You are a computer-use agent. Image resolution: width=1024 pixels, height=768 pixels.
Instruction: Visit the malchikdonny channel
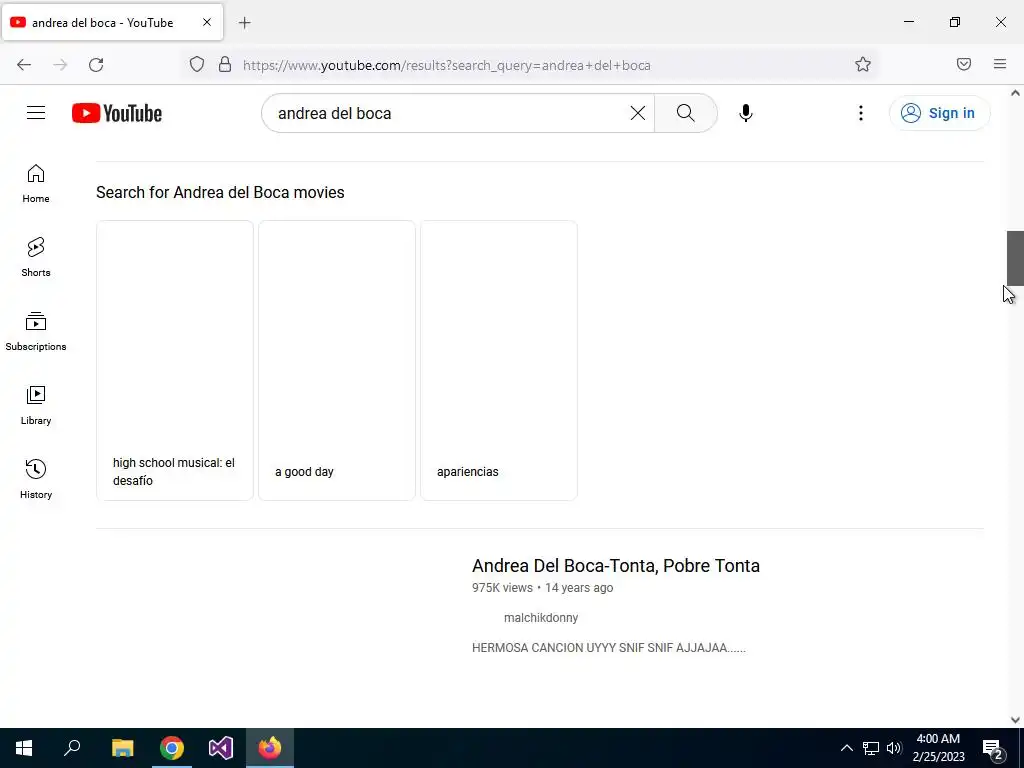(541, 618)
